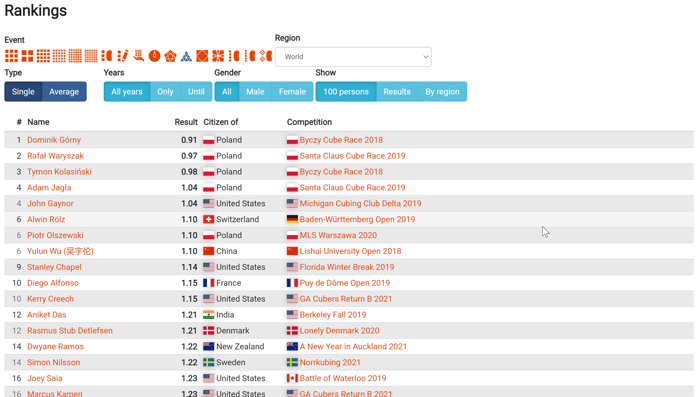This screenshot has width=700, height=397.
Task: Choose the Until year filter
Action: point(196,92)
